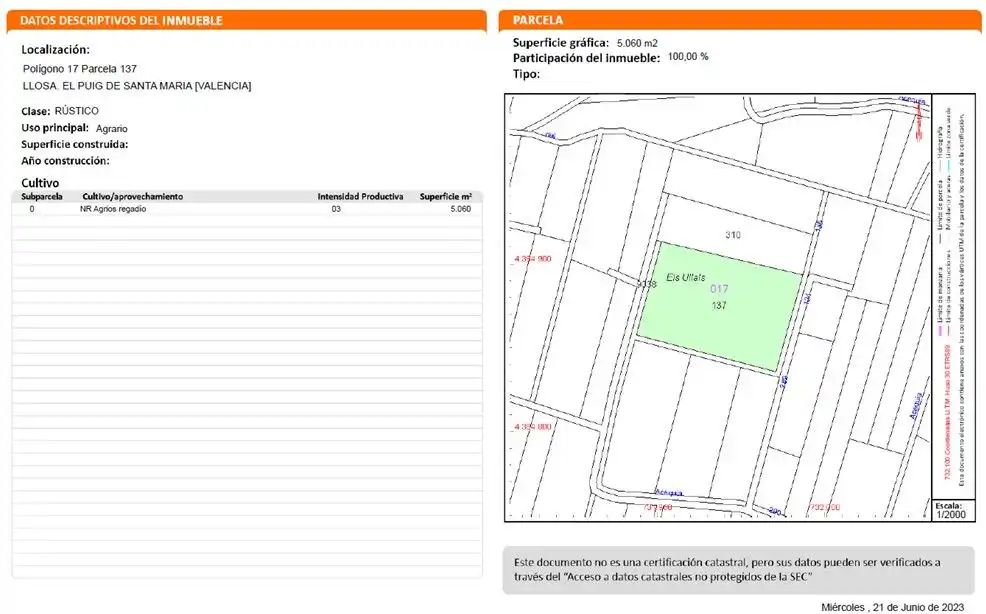Click the Escala 1/2000 scale box

pyautogui.click(x=950, y=510)
